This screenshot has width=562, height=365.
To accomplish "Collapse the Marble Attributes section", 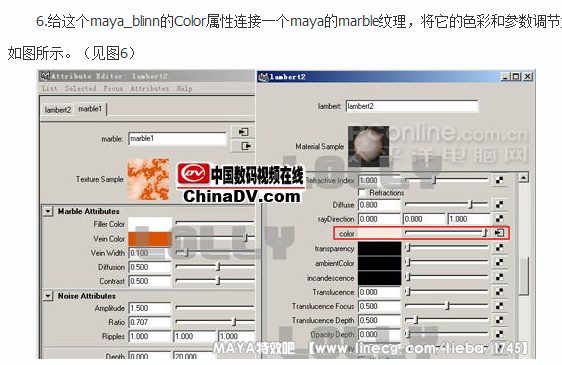I will click(48, 211).
